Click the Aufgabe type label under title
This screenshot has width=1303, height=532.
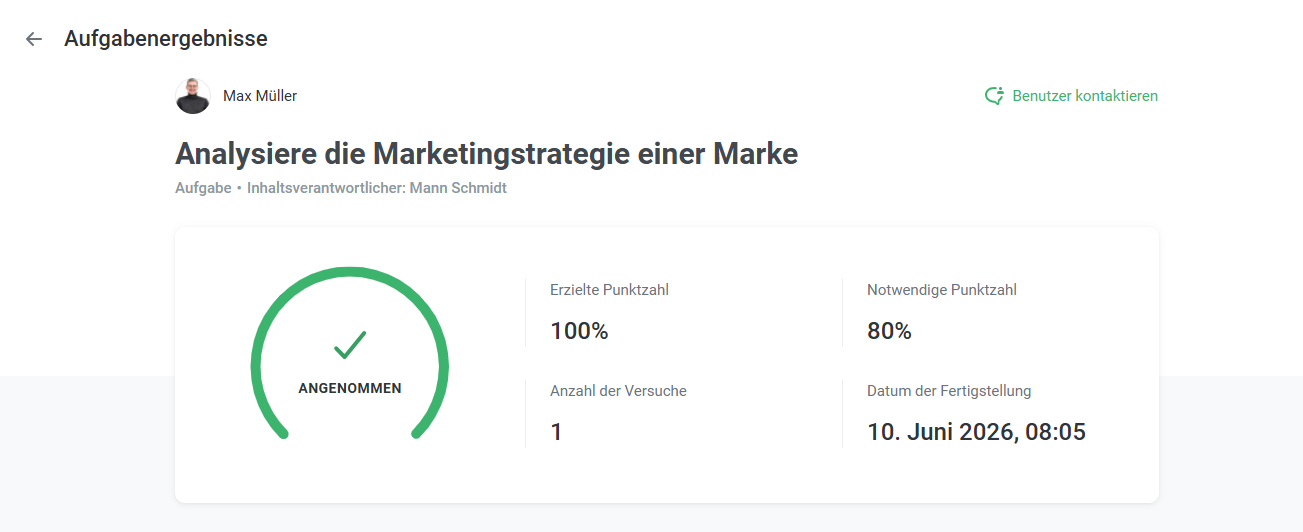click(203, 188)
